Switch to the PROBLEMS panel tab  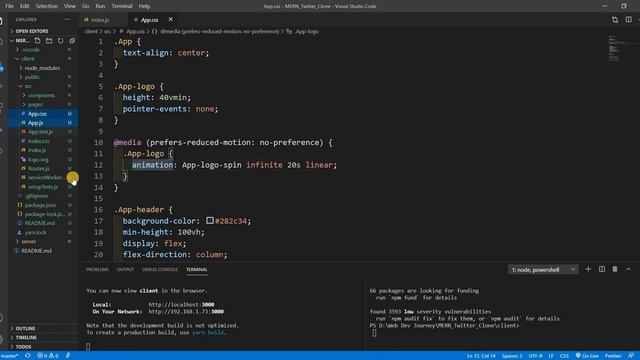pyautogui.click(x=97, y=269)
